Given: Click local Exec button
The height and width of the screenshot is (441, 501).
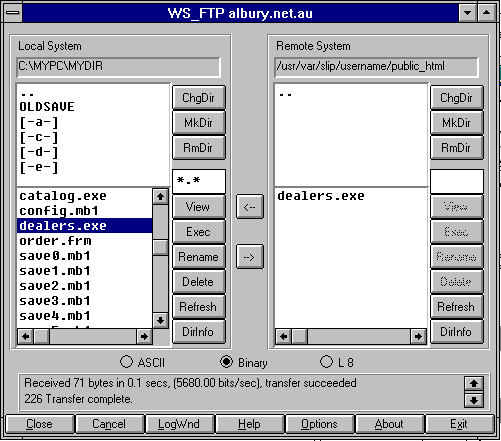Looking at the screenshot, I should (x=199, y=232).
